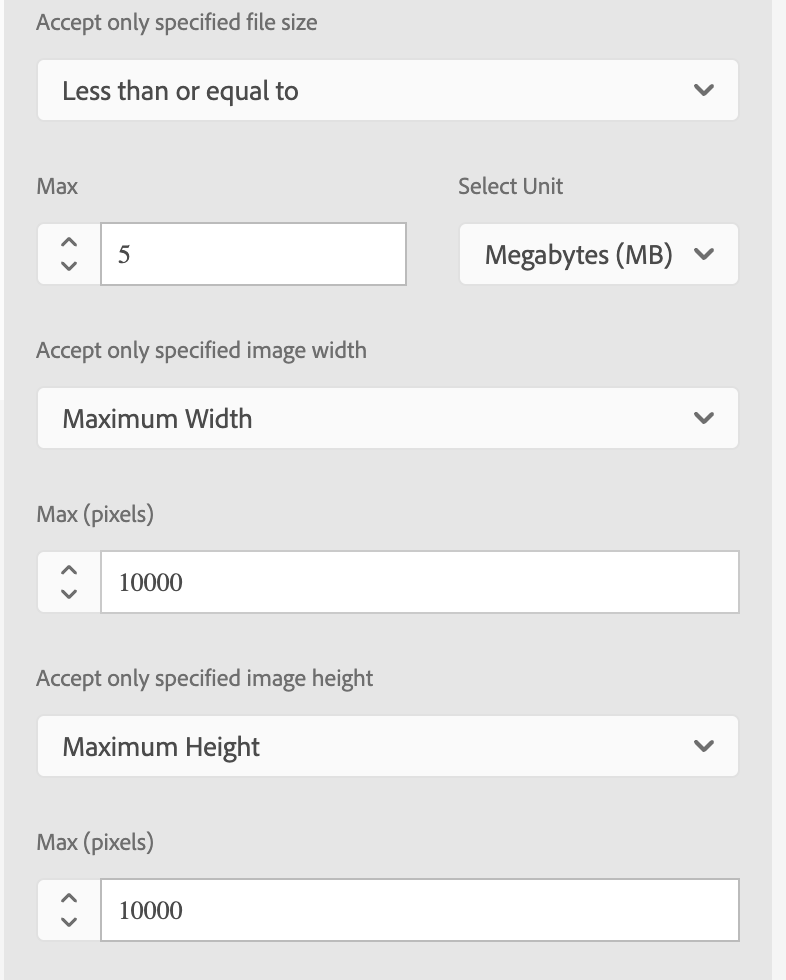The width and height of the screenshot is (786, 980).
Task: Click the 'Accept only specified image height' label
Action: [x=204, y=678]
